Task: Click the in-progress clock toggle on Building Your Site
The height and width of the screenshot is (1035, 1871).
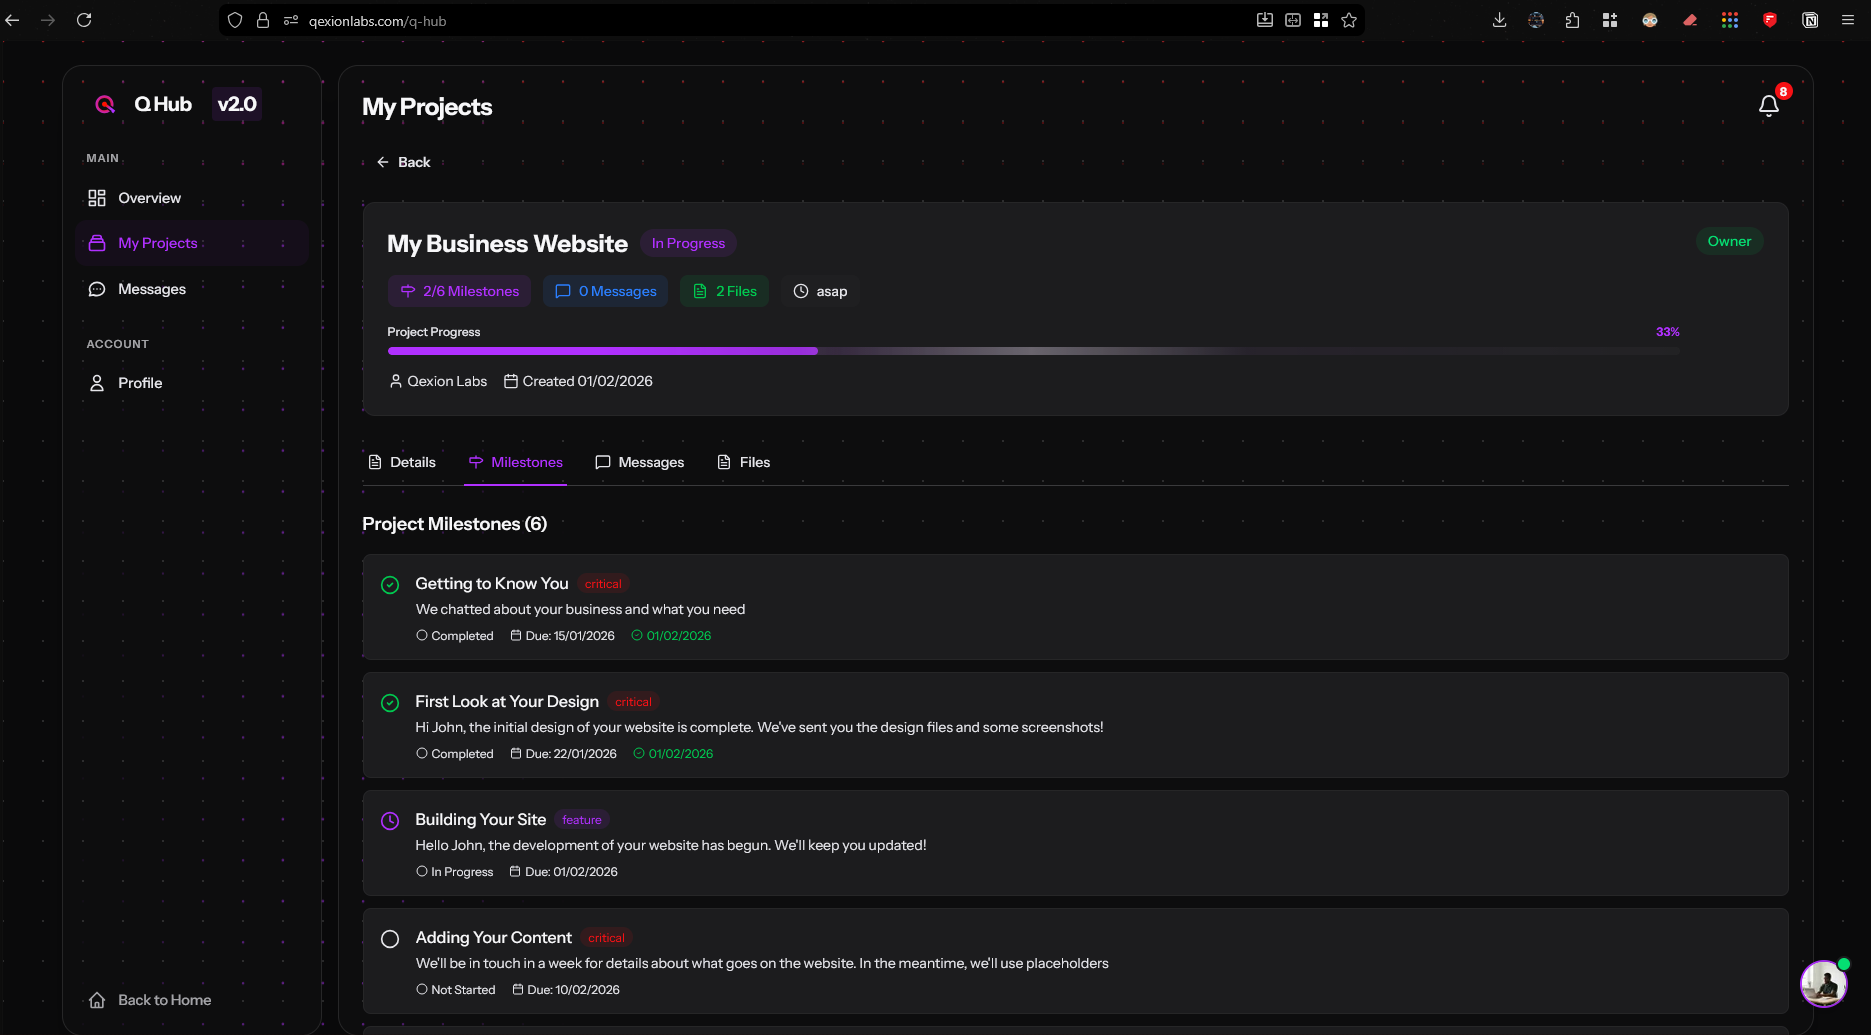Action: point(390,821)
